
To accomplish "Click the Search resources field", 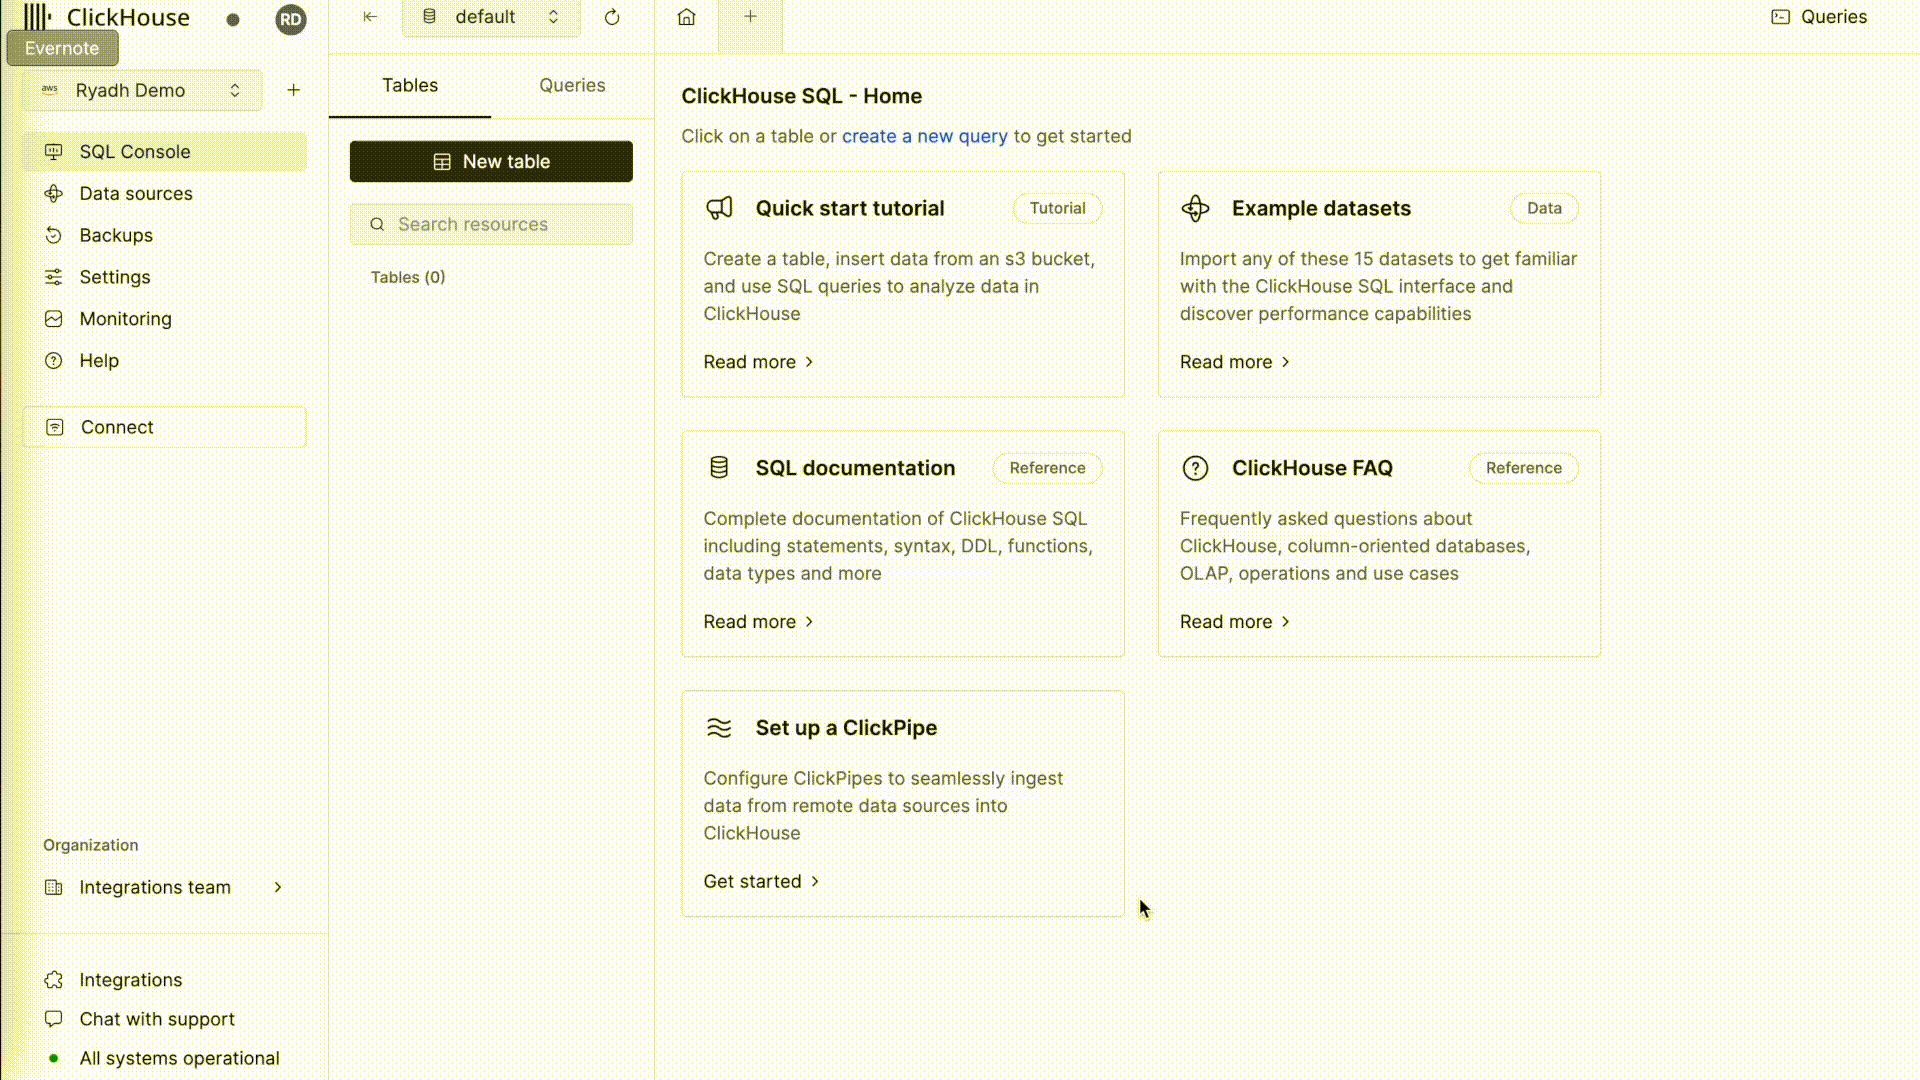I will coord(491,224).
